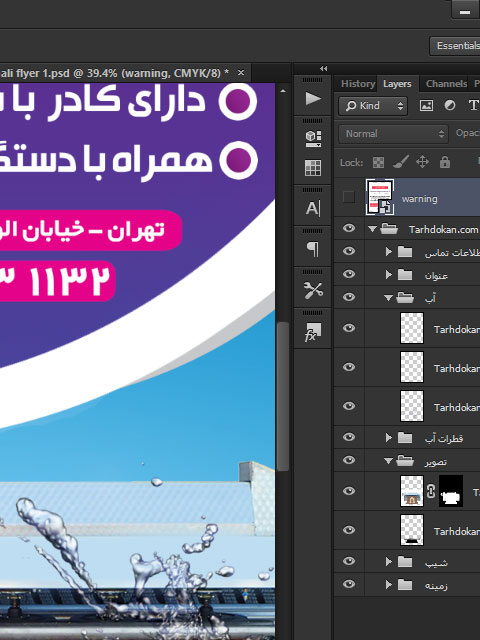Screen dimensions: 480x640
Task: Lock position move icon
Action: (x=422, y=162)
